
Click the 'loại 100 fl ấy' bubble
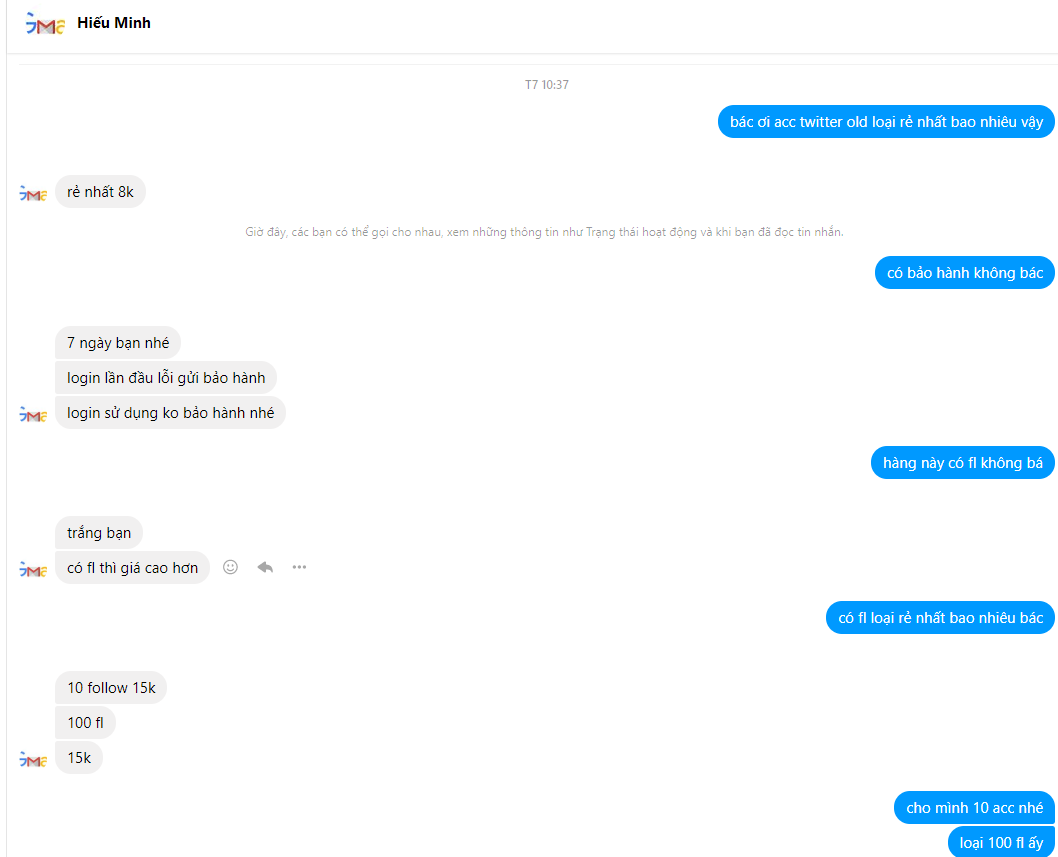1001,842
